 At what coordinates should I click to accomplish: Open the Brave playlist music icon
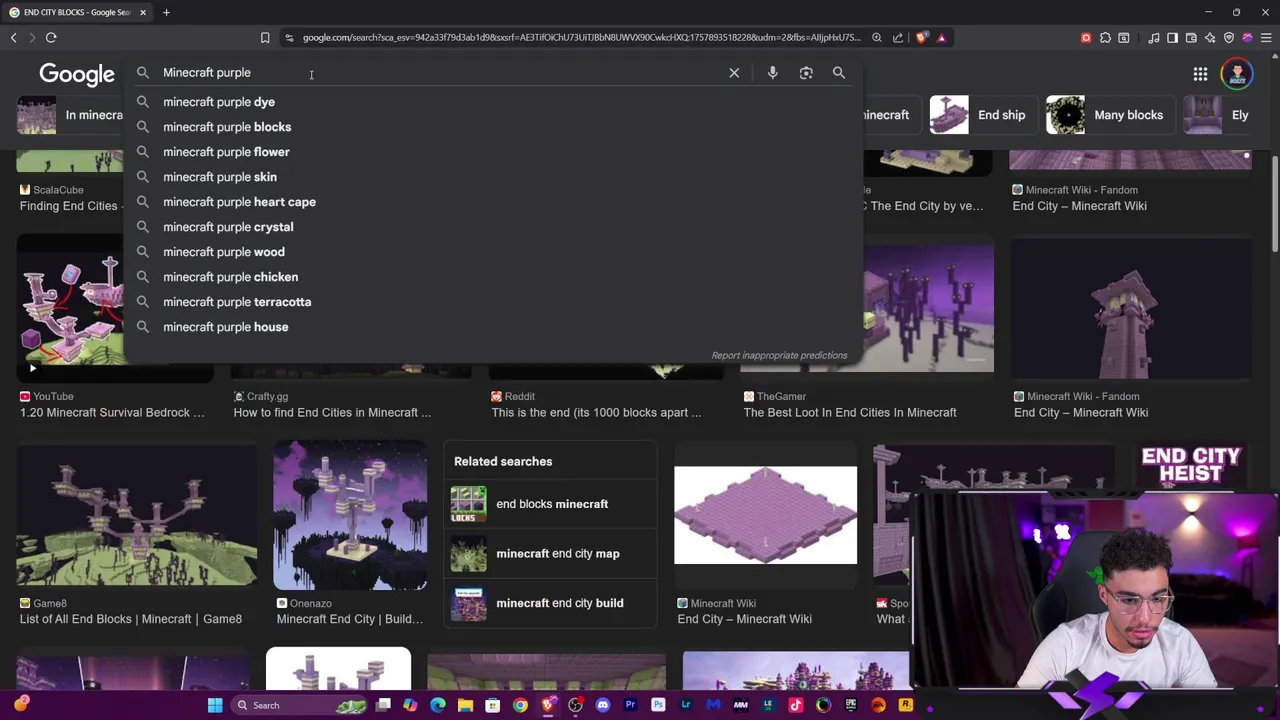(x=1154, y=38)
